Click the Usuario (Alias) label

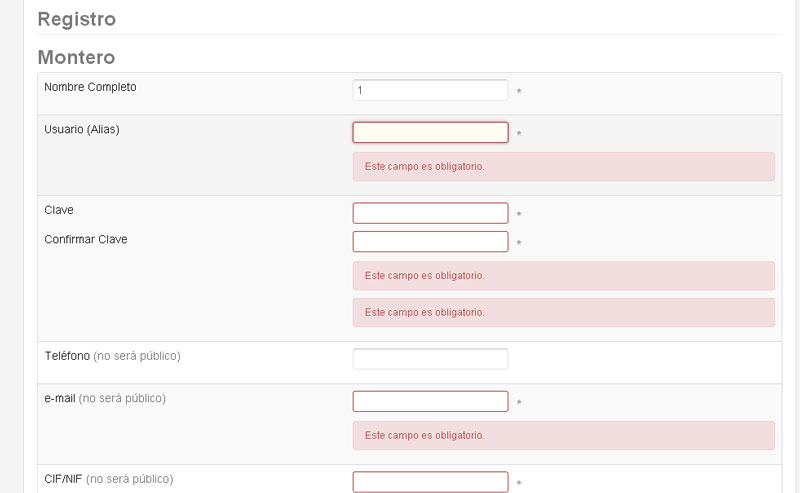(82, 130)
